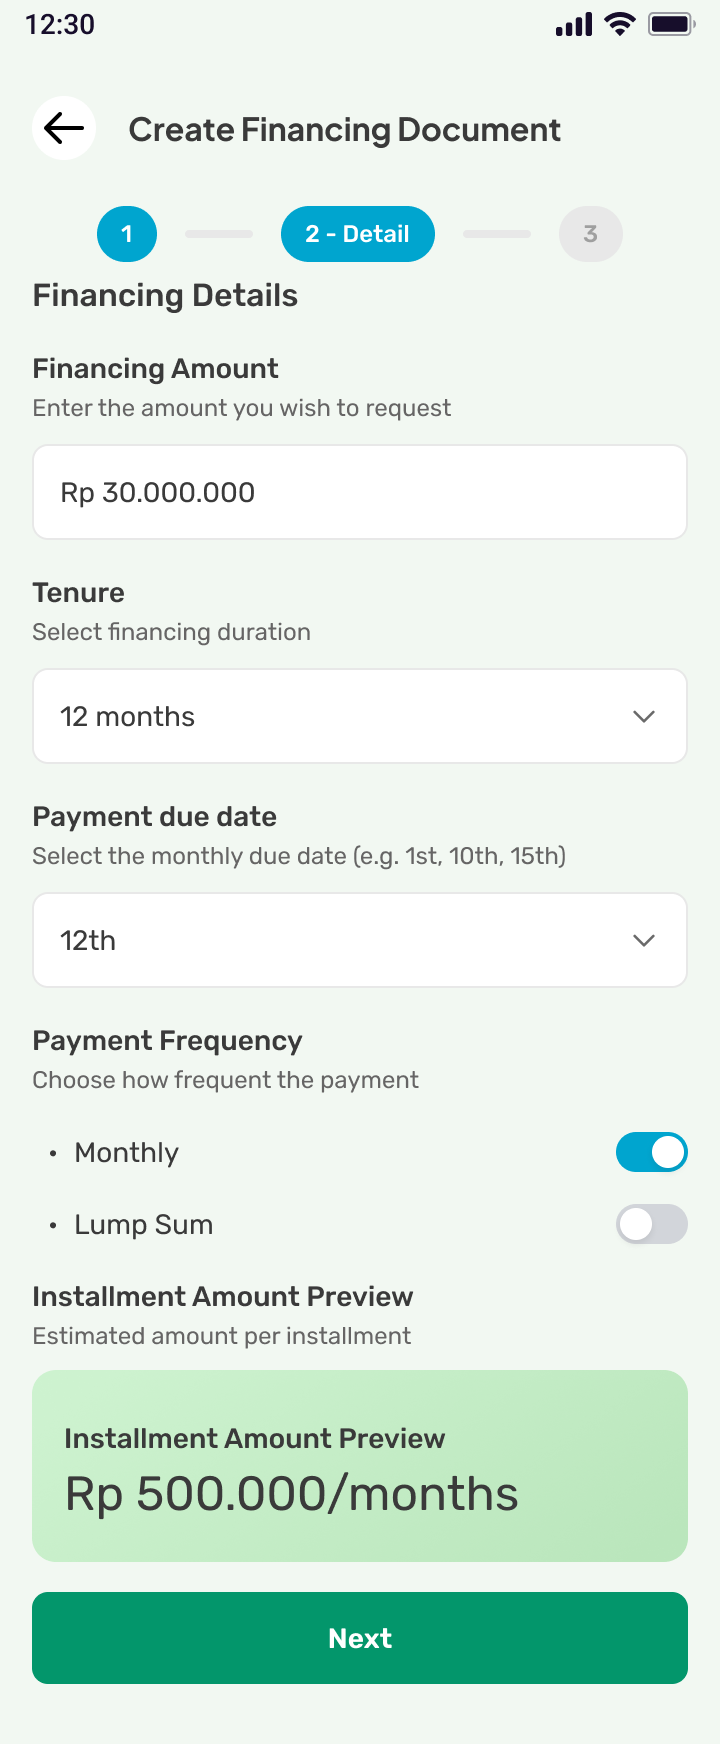The height and width of the screenshot is (1744, 720).
Task: Tap the Wi-Fi status icon
Action: pyautogui.click(x=621, y=24)
